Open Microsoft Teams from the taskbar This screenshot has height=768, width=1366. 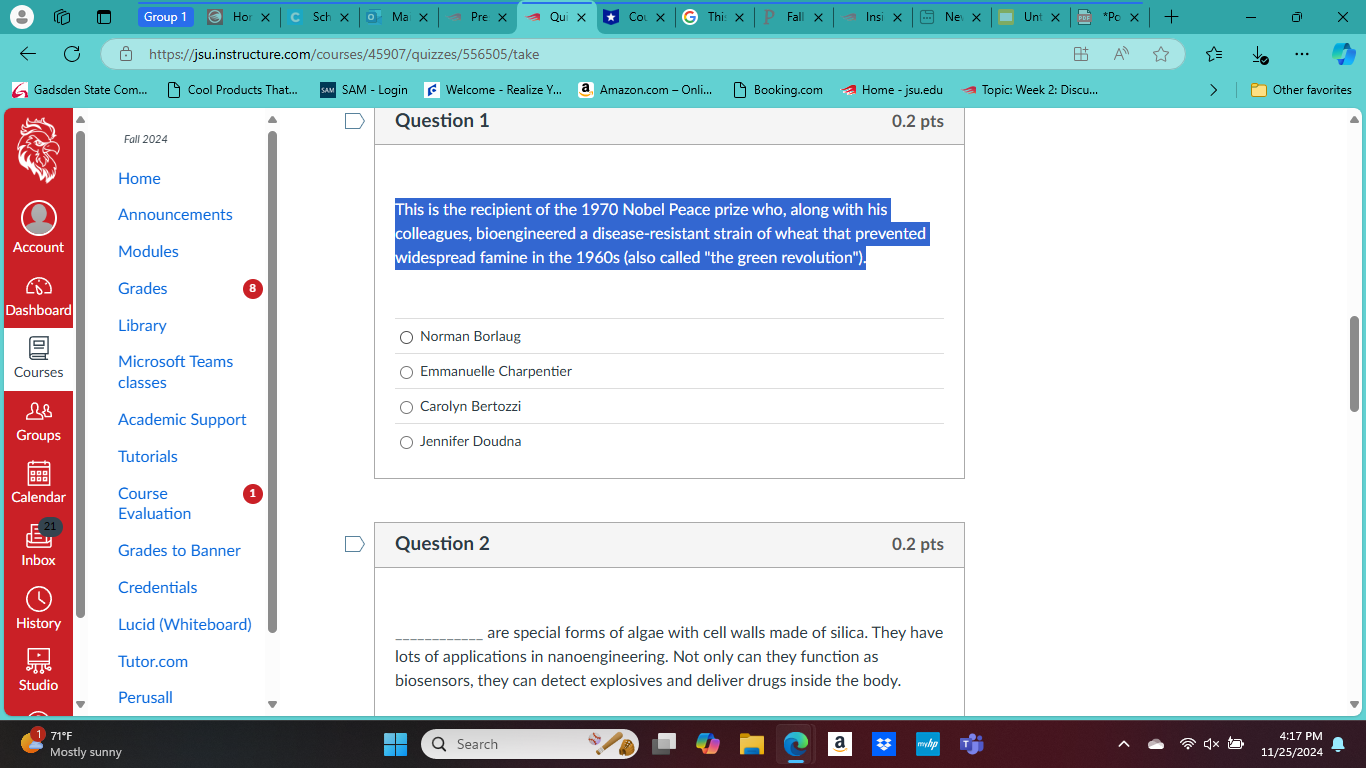click(971, 744)
